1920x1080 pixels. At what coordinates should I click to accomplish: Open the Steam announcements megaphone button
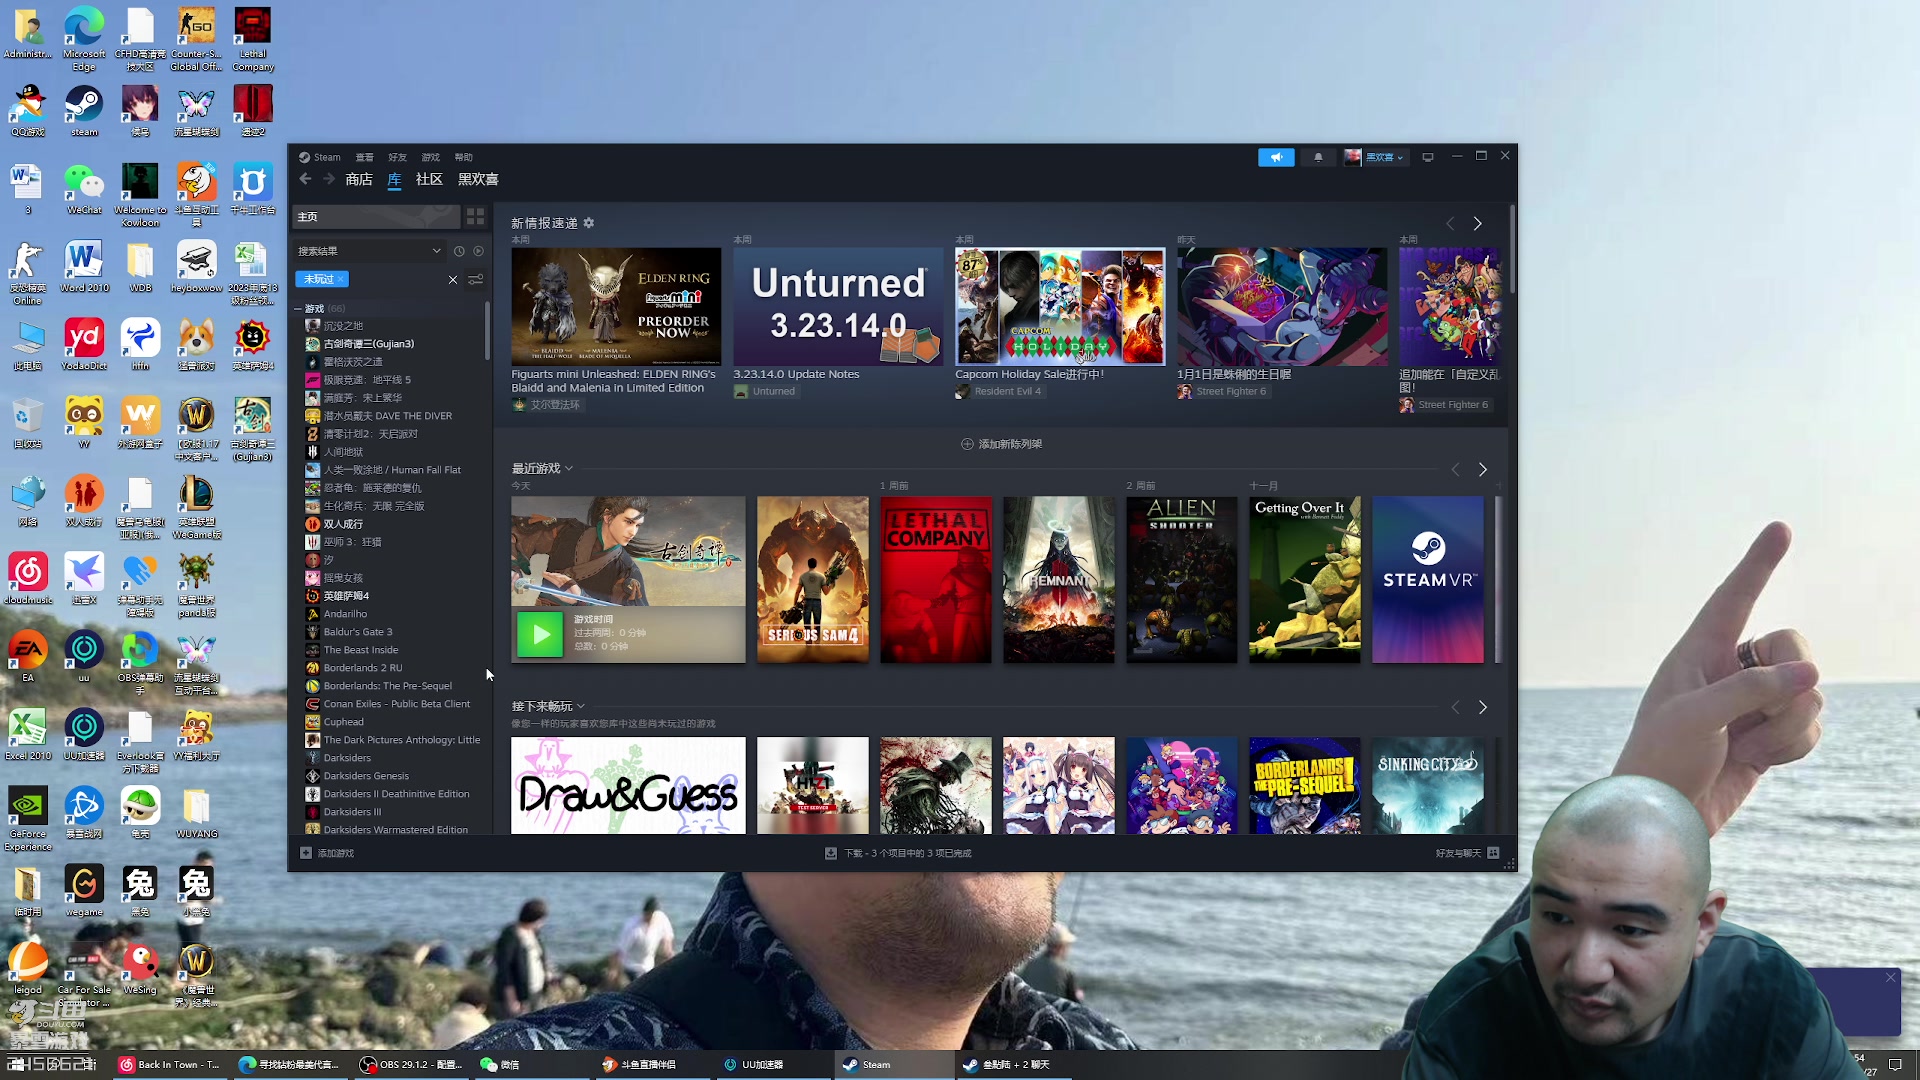coord(1276,157)
